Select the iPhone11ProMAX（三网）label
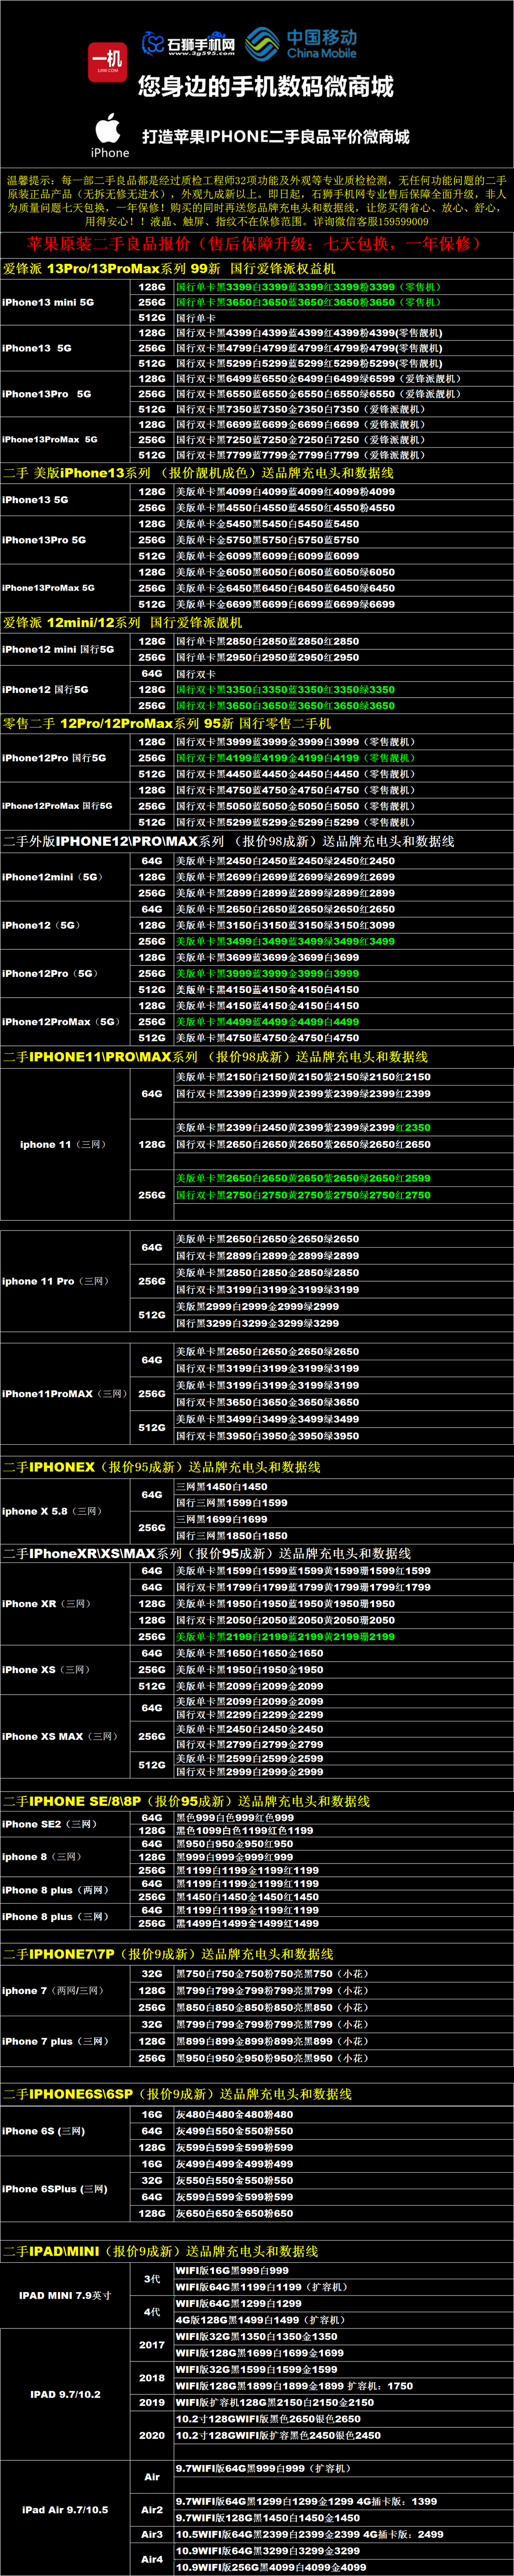Image resolution: width=514 pixels, height=2576 pixels. click(x=64, y=1393)
